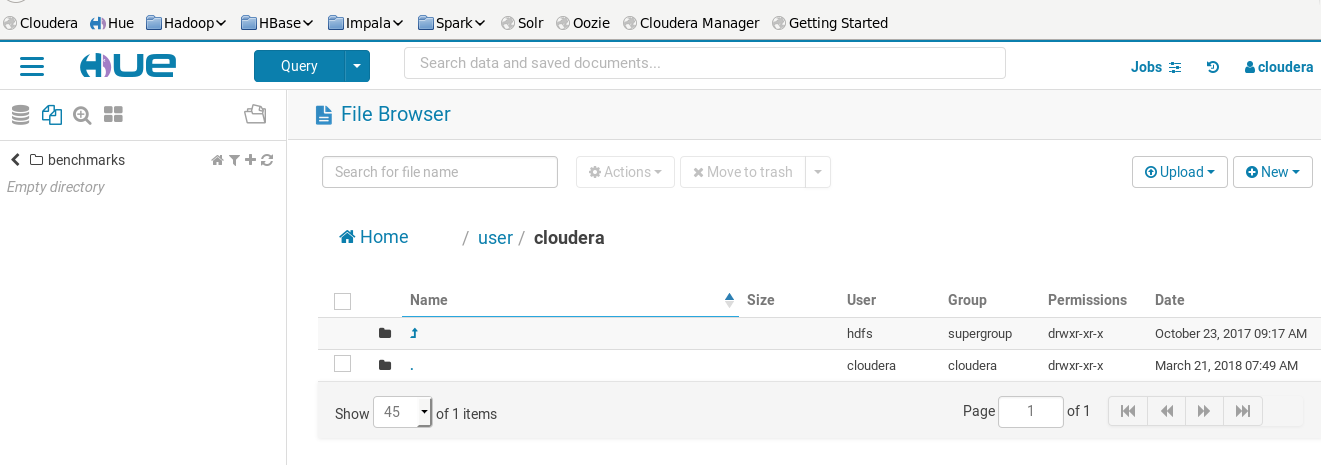The width and height of the screenshot is (1321, 465).
Task: Open the hamburger menu beside the Hue logo
Action: 32,67
